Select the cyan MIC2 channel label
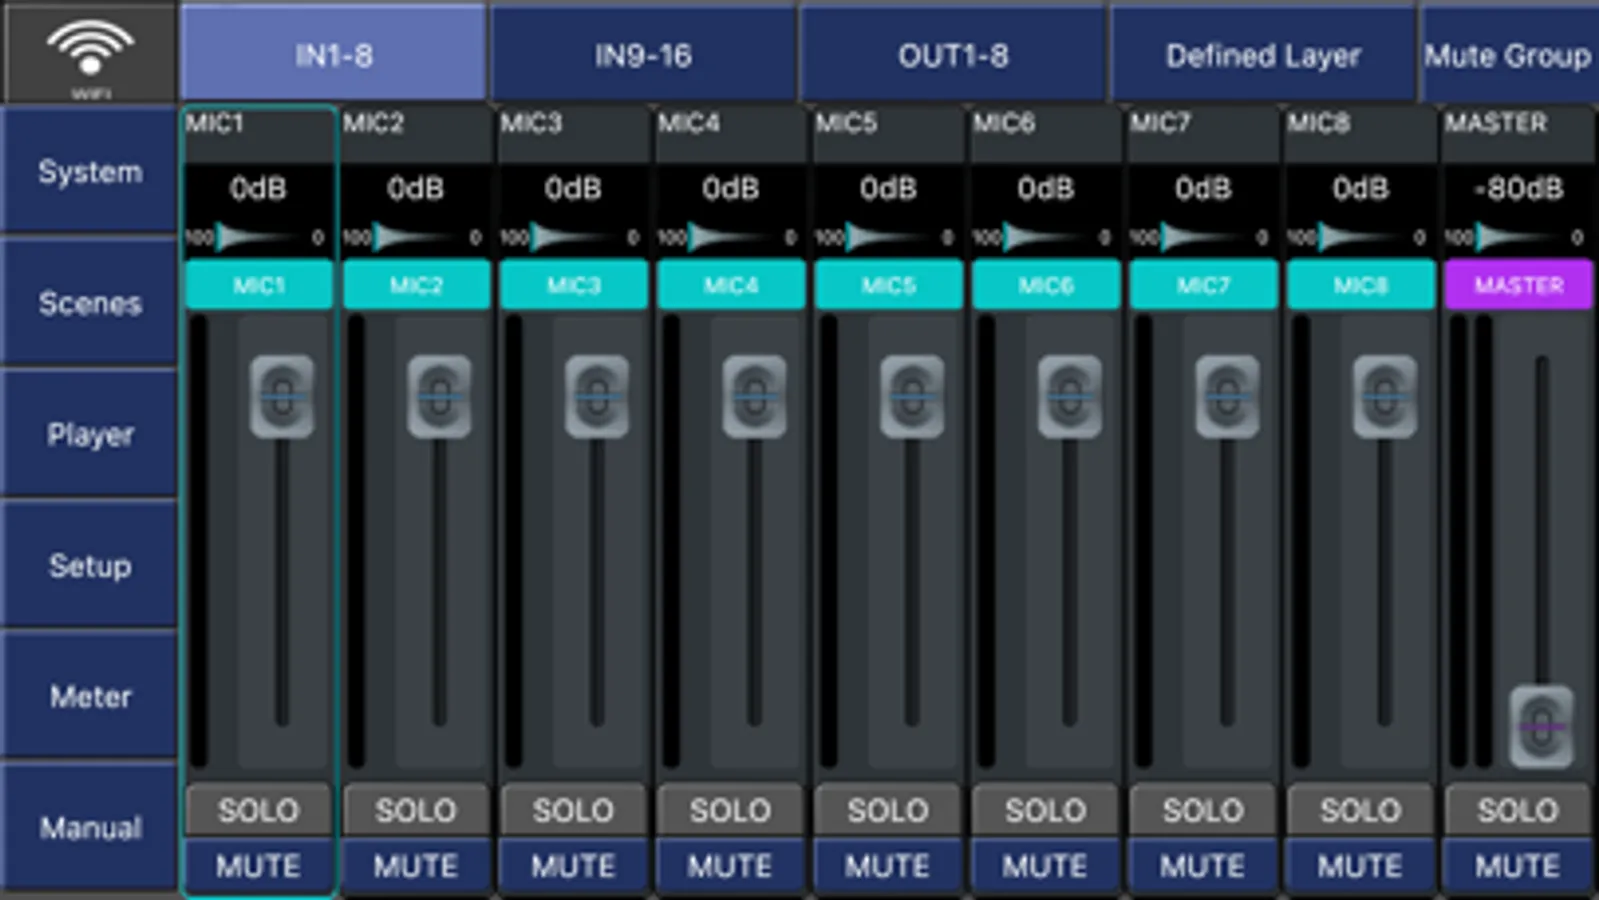 tap(416, 285)
